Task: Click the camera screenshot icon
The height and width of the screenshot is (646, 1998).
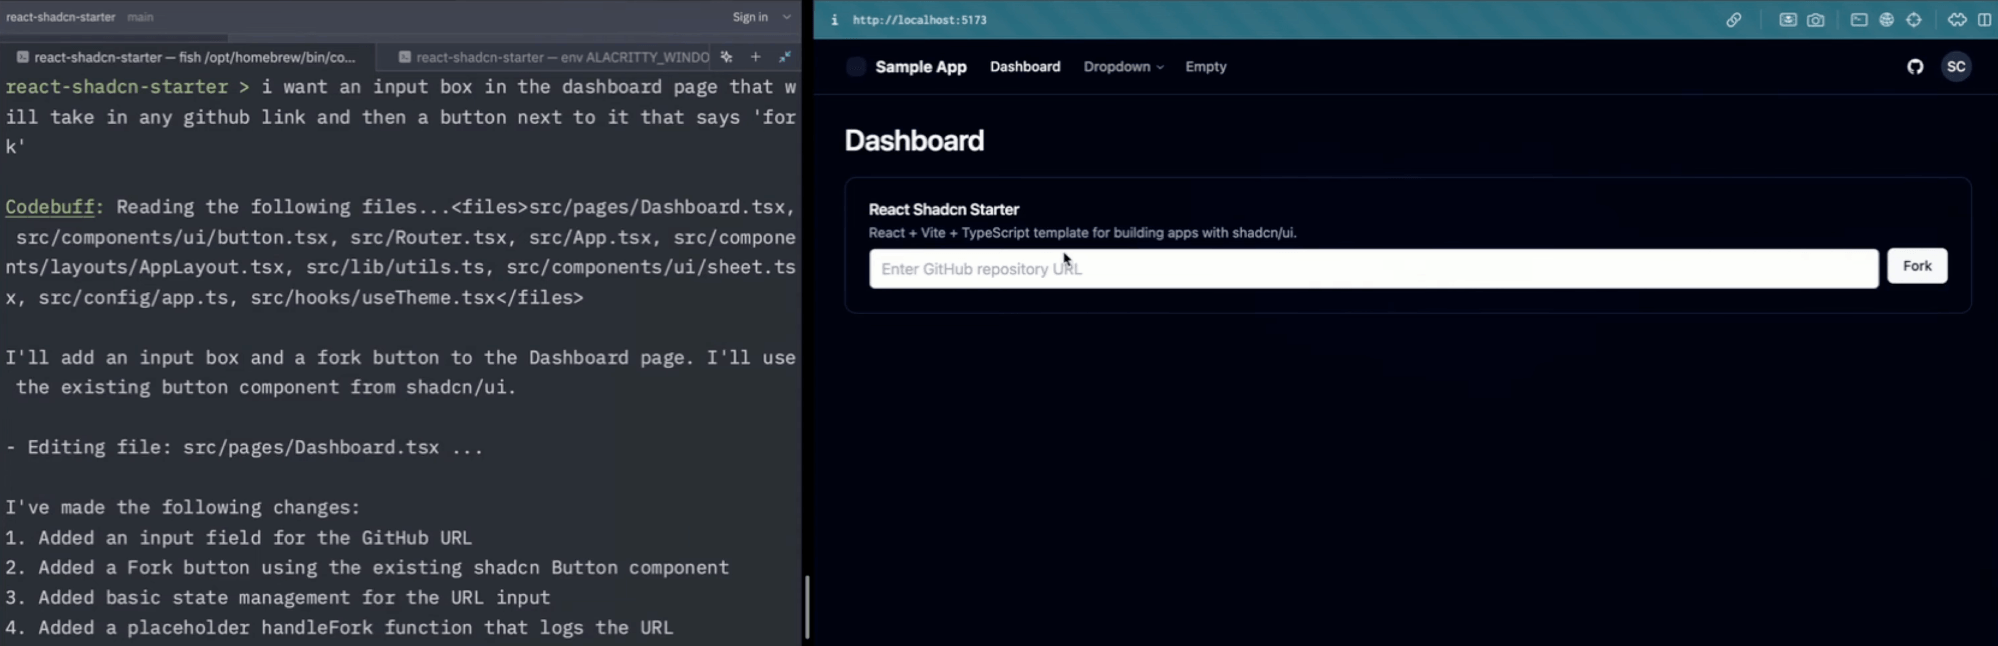Action: click(1816, 20)
